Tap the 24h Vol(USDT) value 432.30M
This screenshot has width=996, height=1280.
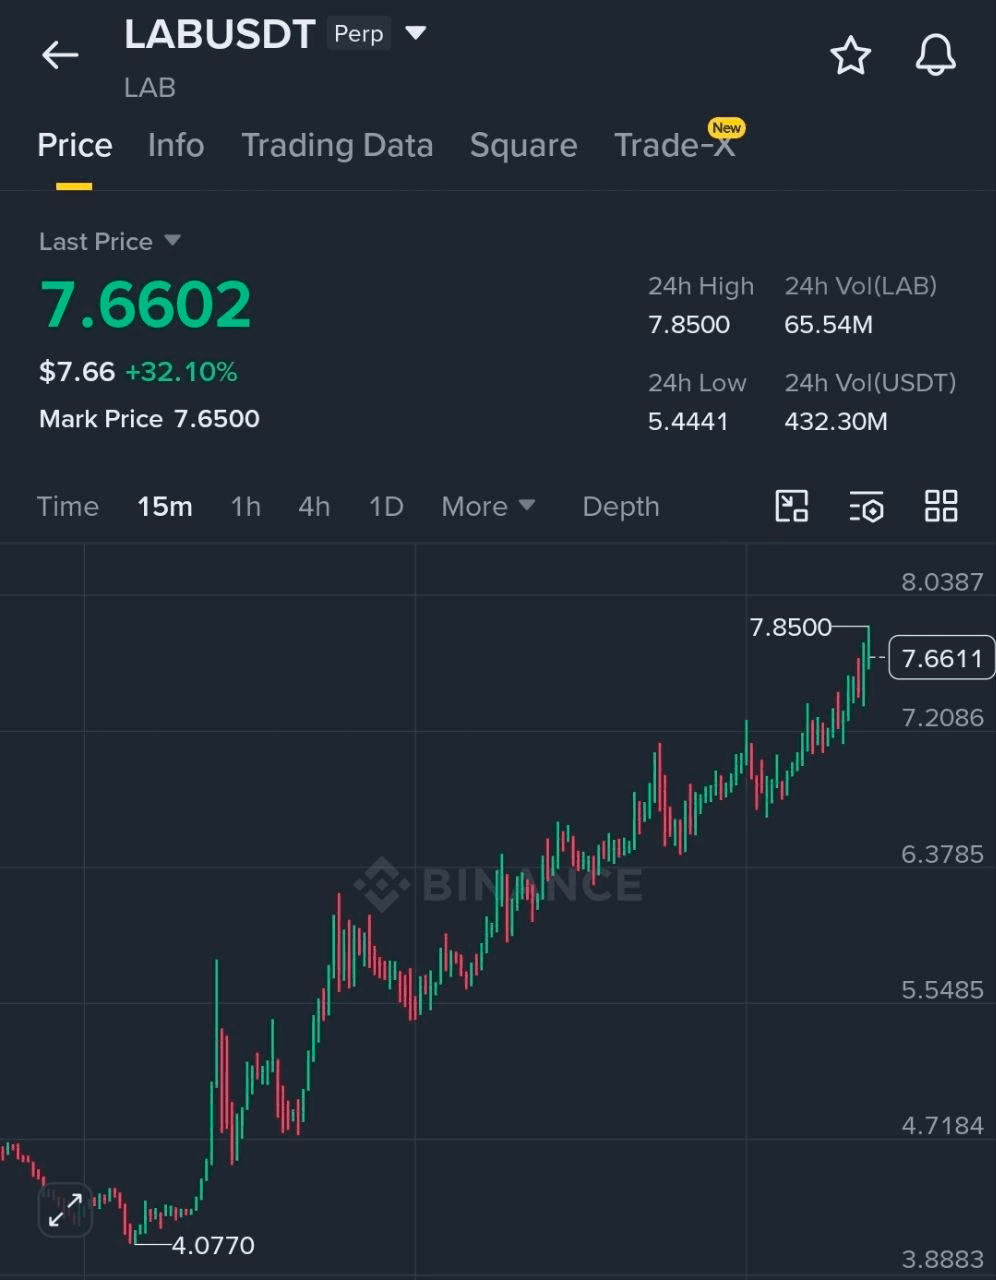click(836, 422)
